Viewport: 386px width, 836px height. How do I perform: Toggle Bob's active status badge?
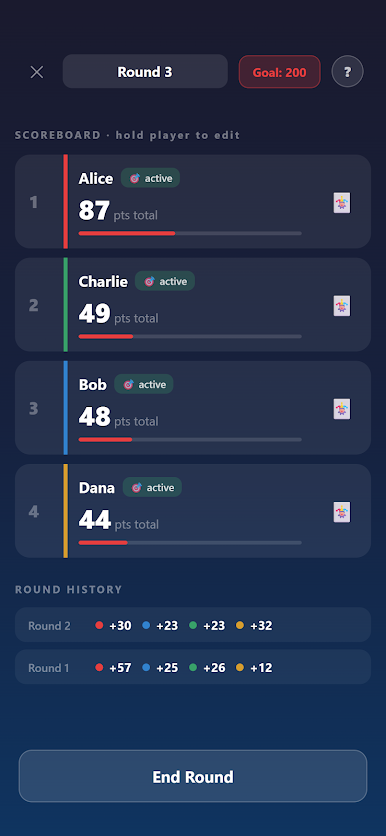(x=144, y=384)
